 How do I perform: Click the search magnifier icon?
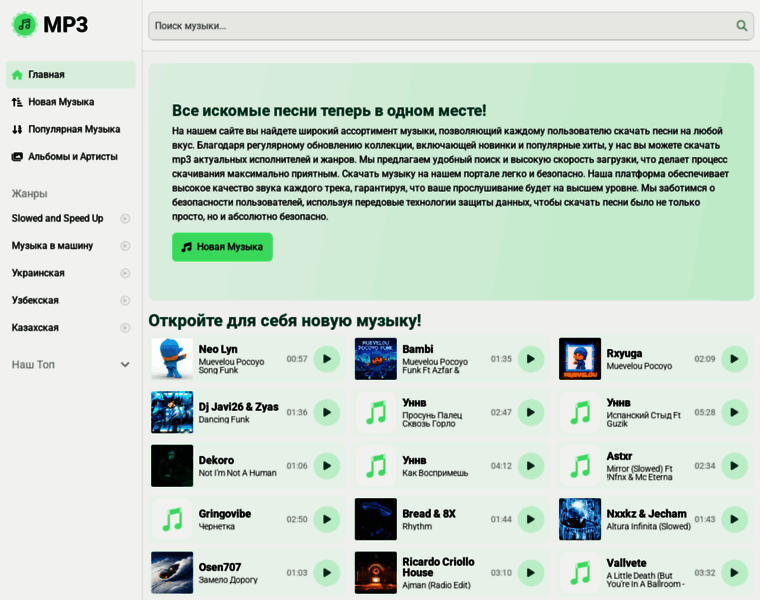click(x=741, y=26)
